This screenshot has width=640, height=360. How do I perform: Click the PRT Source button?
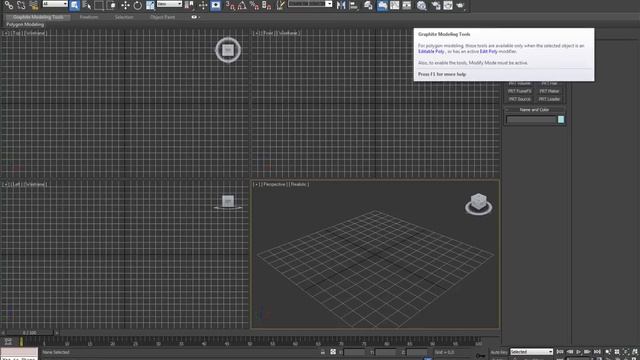coord(520,99)
